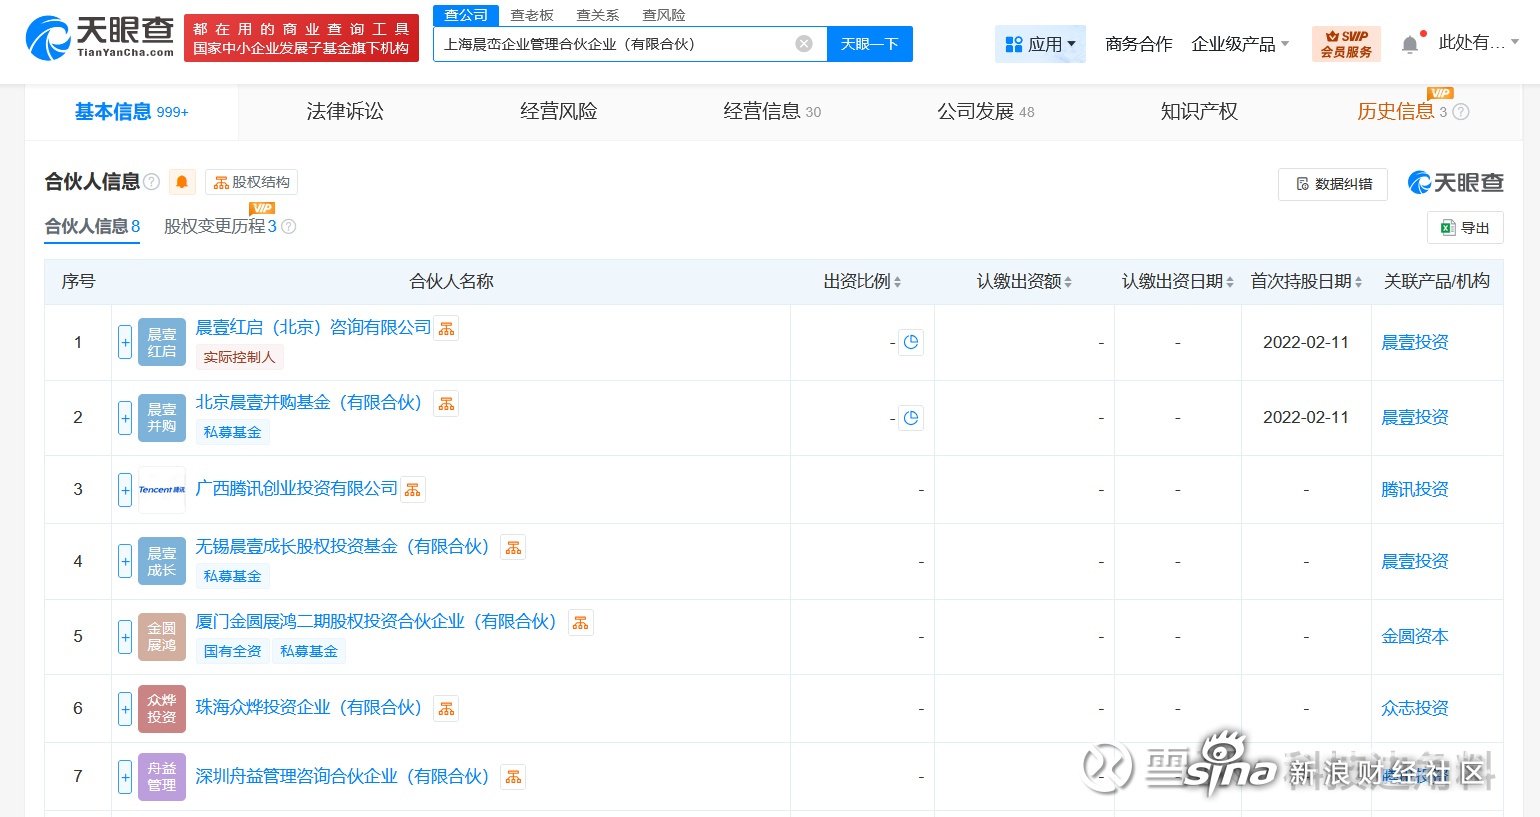
Task: Expand row 3 广西腾讯创业投资 details
Action: tap(125, 490)
